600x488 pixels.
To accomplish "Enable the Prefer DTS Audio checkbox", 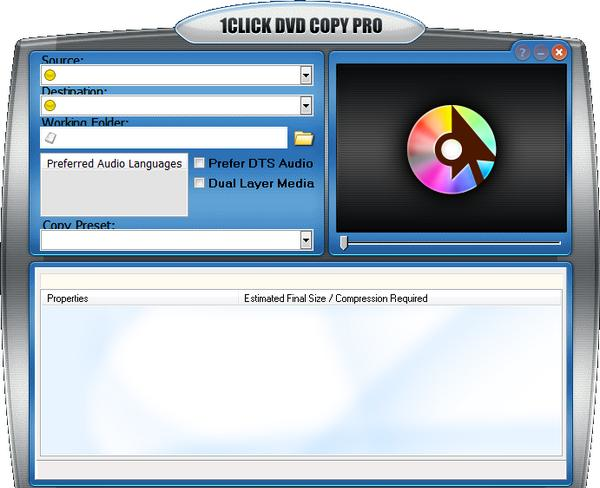I will click(199, 163).
